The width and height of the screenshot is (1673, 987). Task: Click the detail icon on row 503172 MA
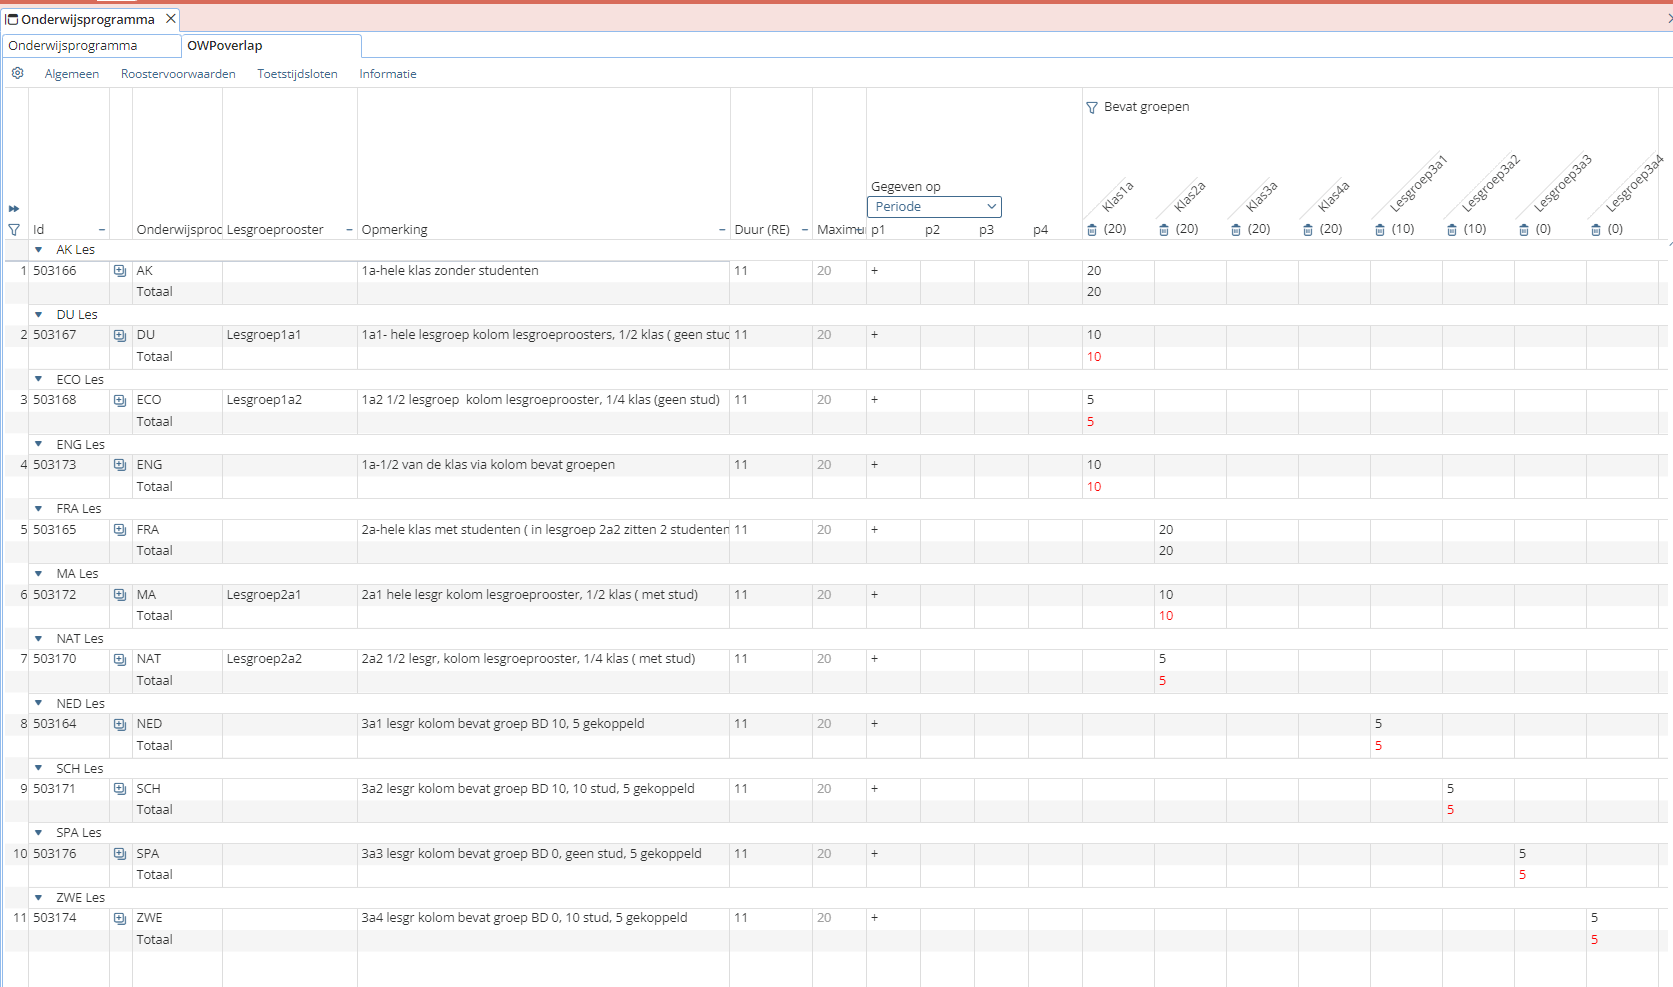pyautogui.click(x=120, y=595)
